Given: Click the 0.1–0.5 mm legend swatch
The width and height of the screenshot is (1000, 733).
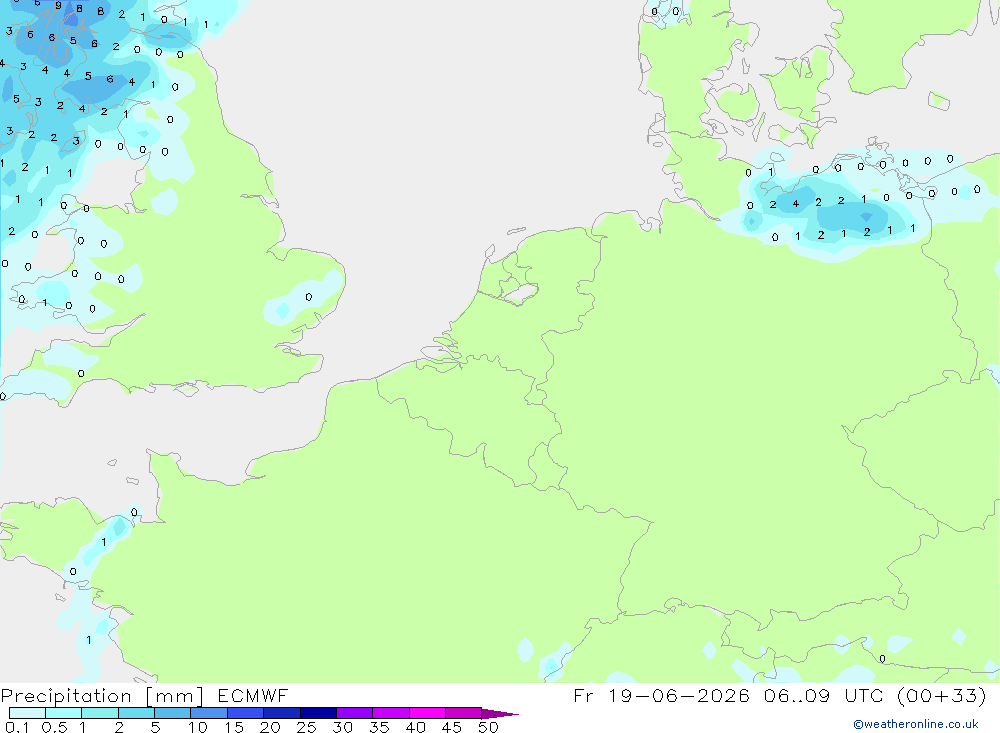Looking at the screenshot, I should [x=27, y=713].
